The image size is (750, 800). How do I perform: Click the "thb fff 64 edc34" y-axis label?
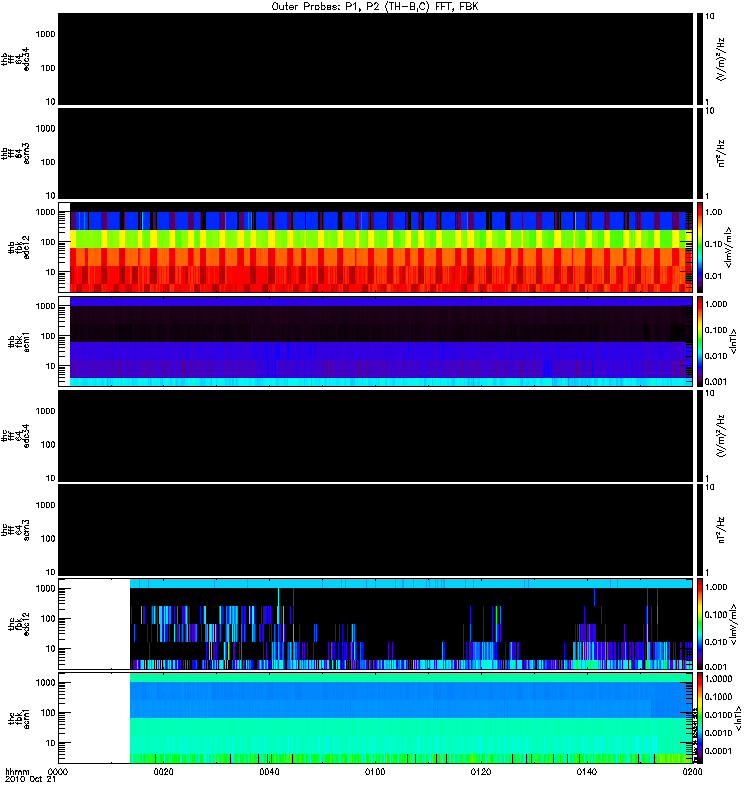[x=15, y=59]
